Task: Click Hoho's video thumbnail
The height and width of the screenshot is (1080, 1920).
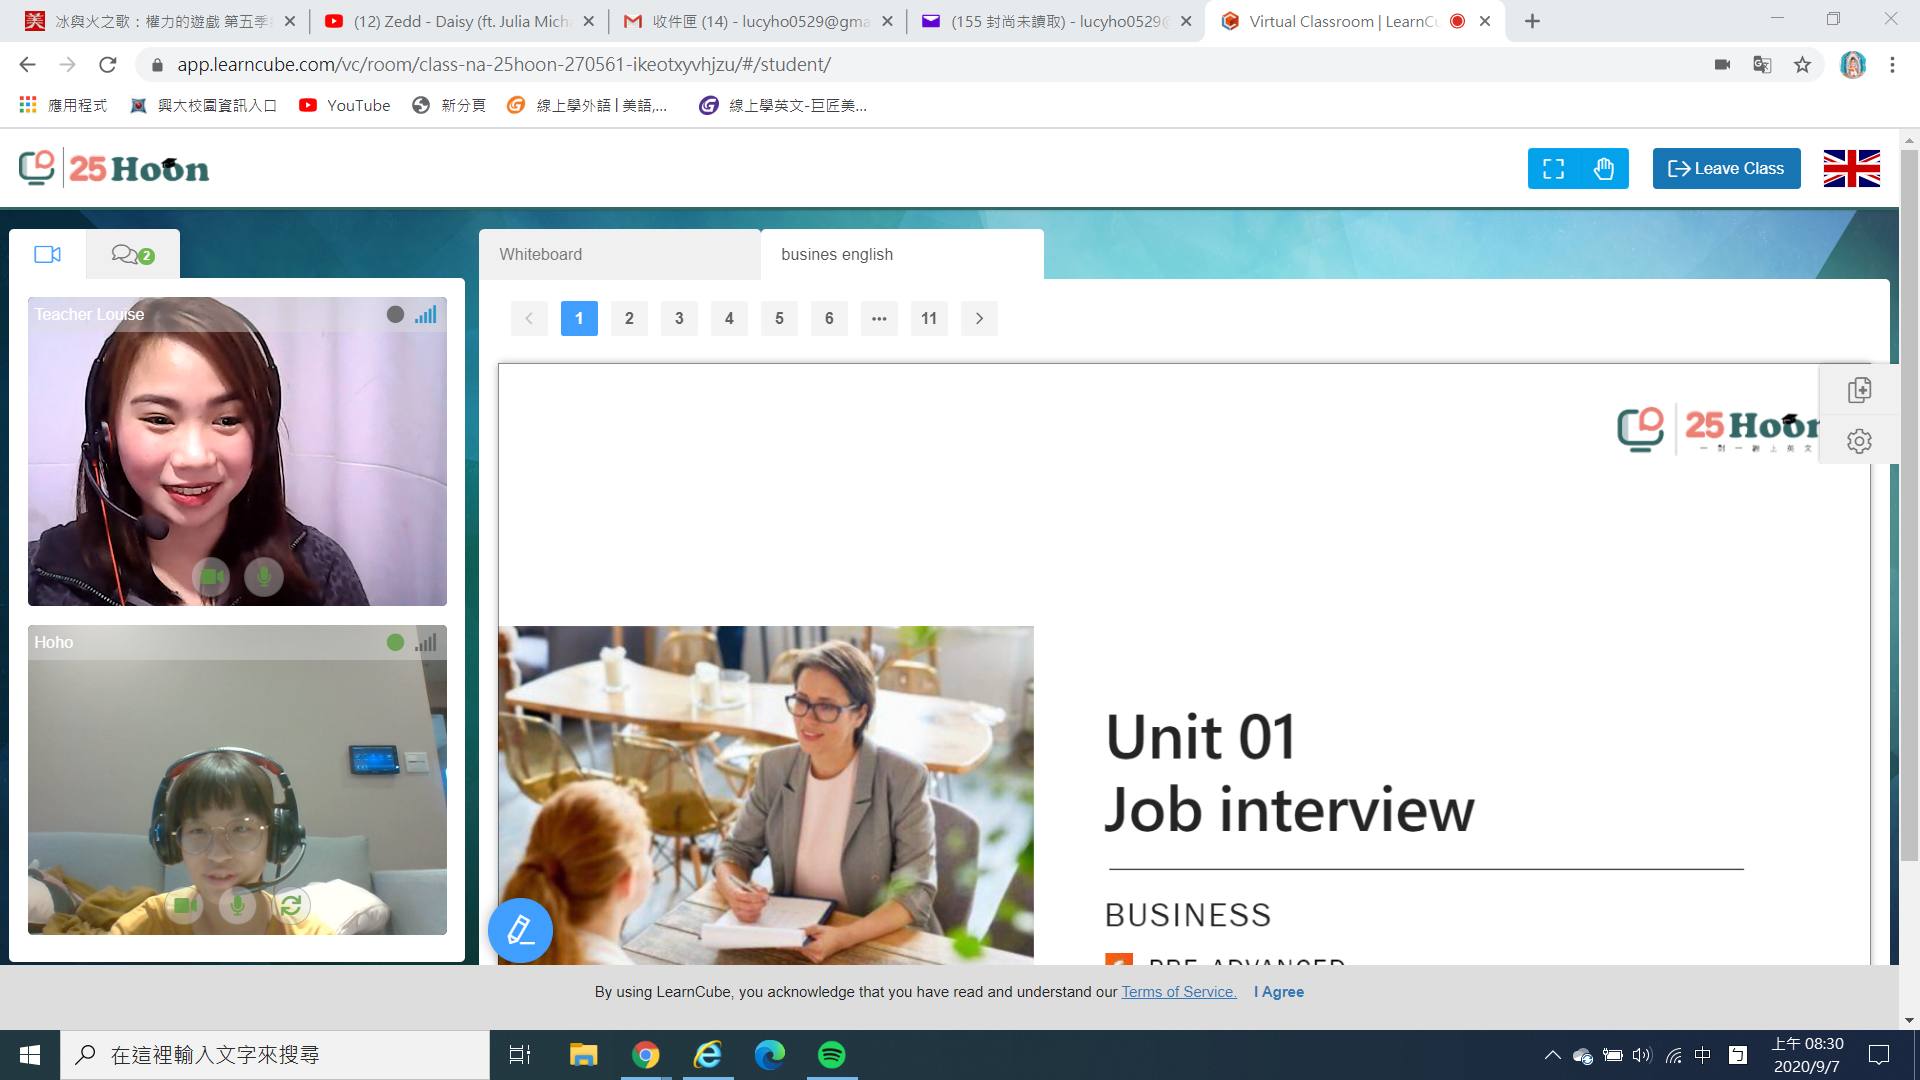Action: (237, 780)
